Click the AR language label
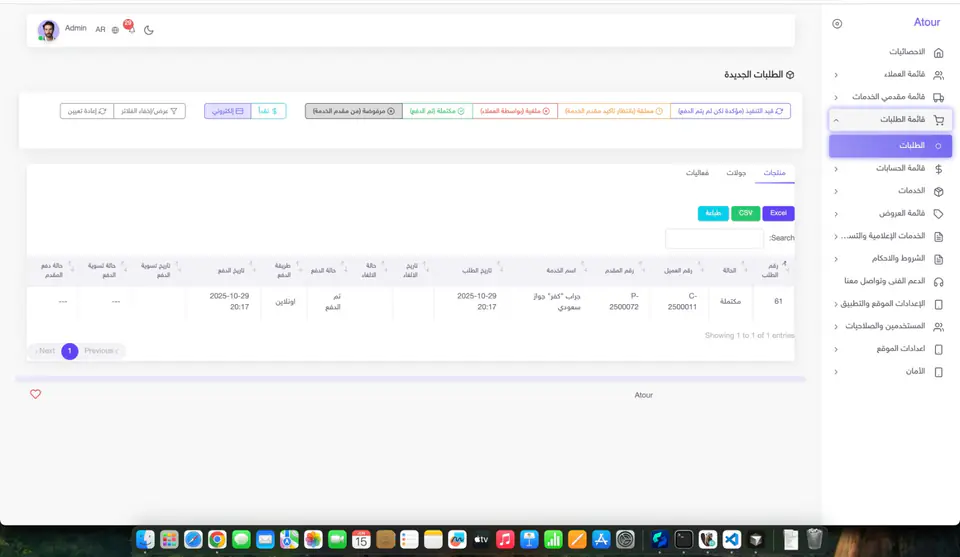The image size is (960, 557). click(x=100, y=30)
